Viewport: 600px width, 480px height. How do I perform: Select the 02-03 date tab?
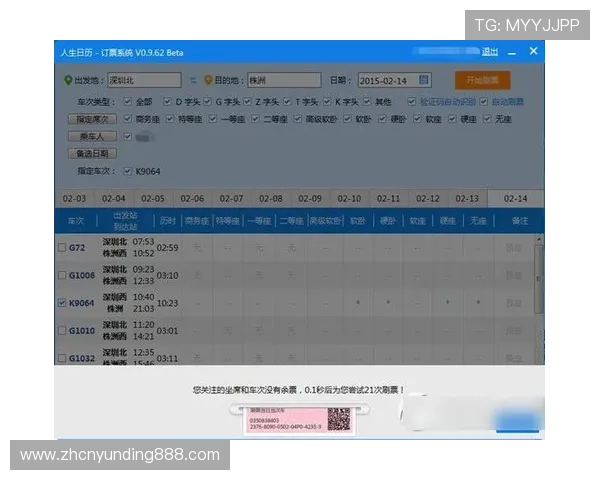(74, 199)
